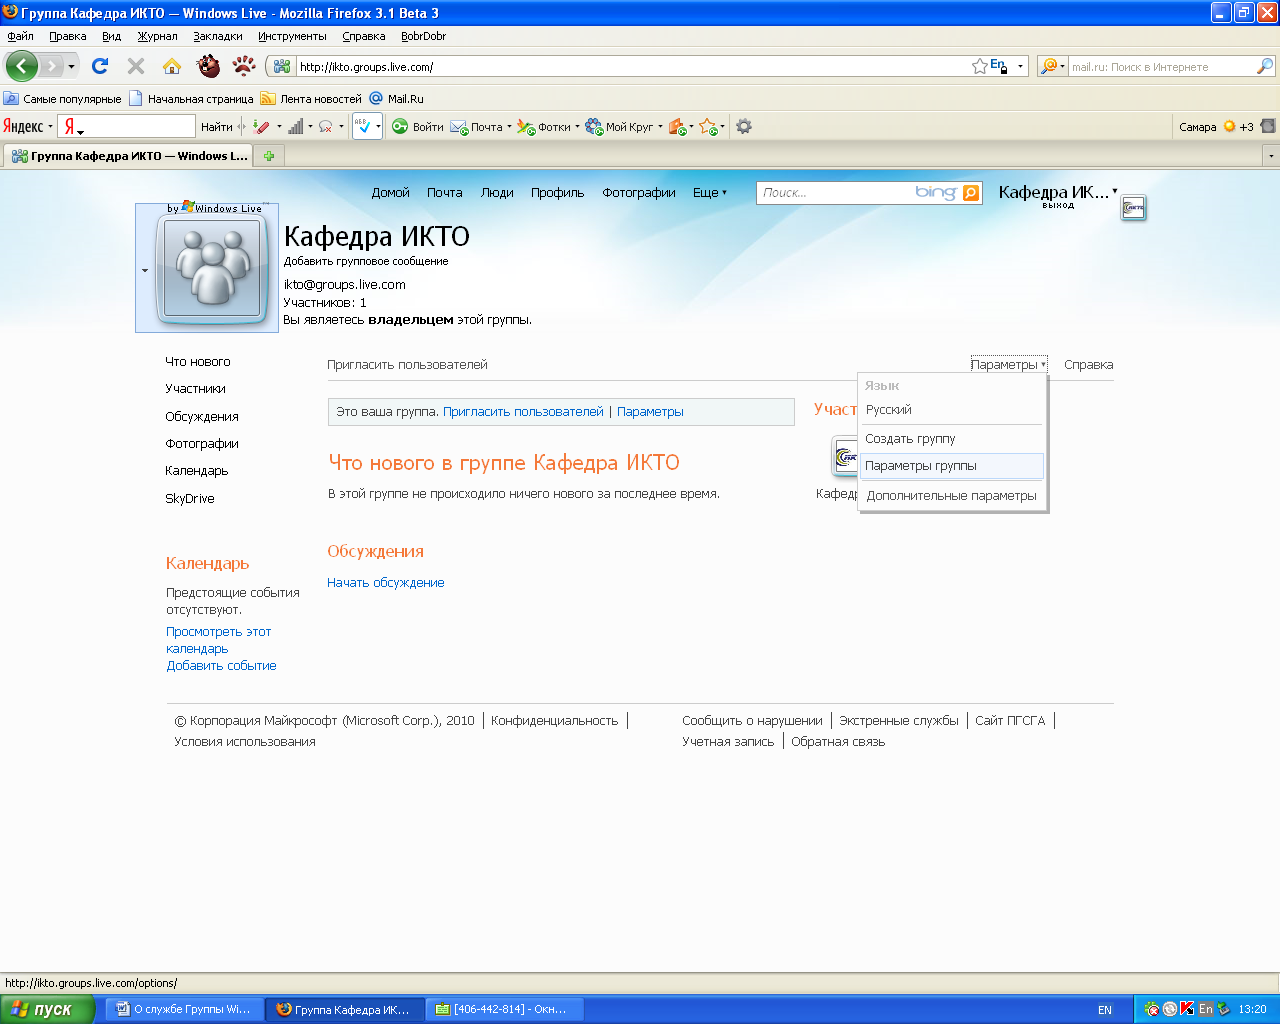The width and height of the screenshot is (1280, 1024).
Task: Open Добавить групповое сообщение link
Action: [366, 261]
